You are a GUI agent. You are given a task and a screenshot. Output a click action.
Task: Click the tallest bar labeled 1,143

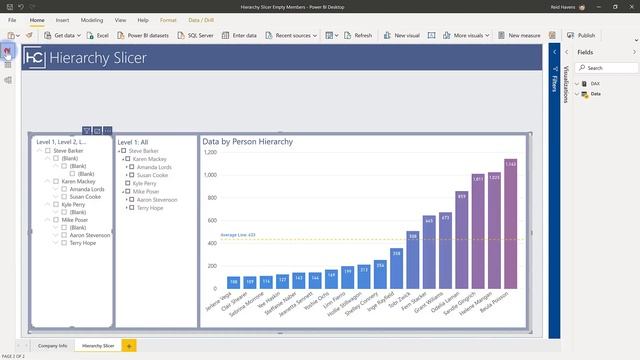(511, 224)
